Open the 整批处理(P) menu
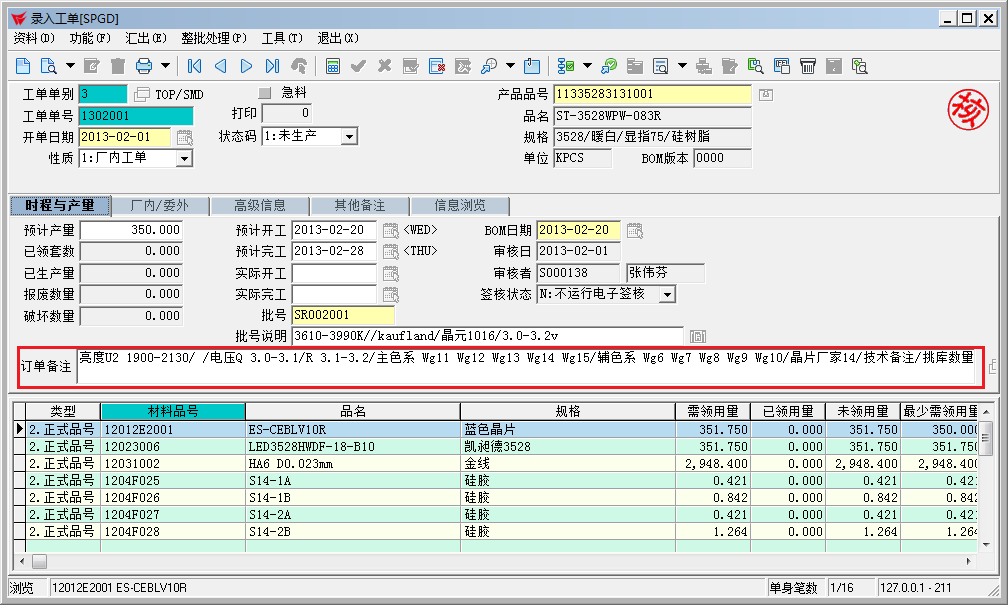 pyautogui.click(x=213, y=38)
